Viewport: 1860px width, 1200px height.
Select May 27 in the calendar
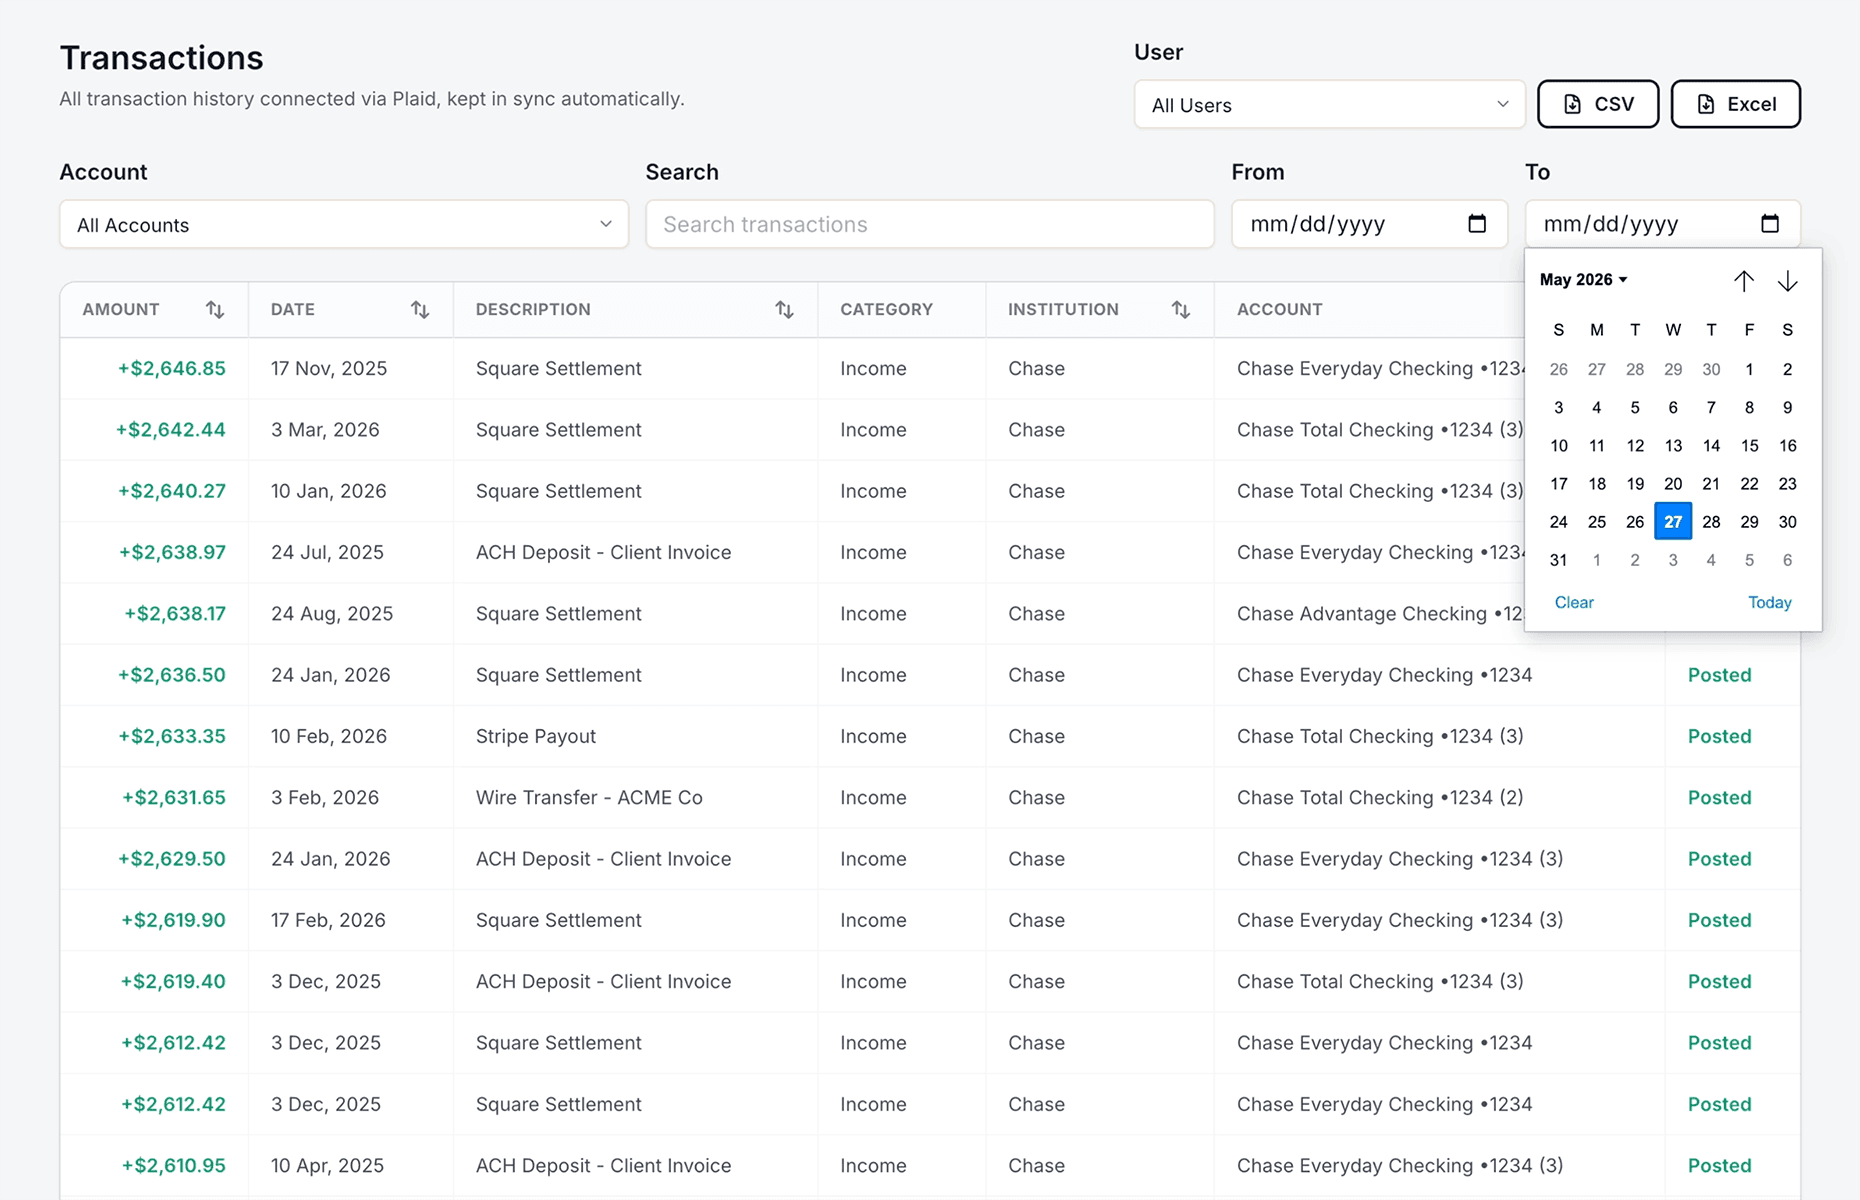tap(1673, 521)
